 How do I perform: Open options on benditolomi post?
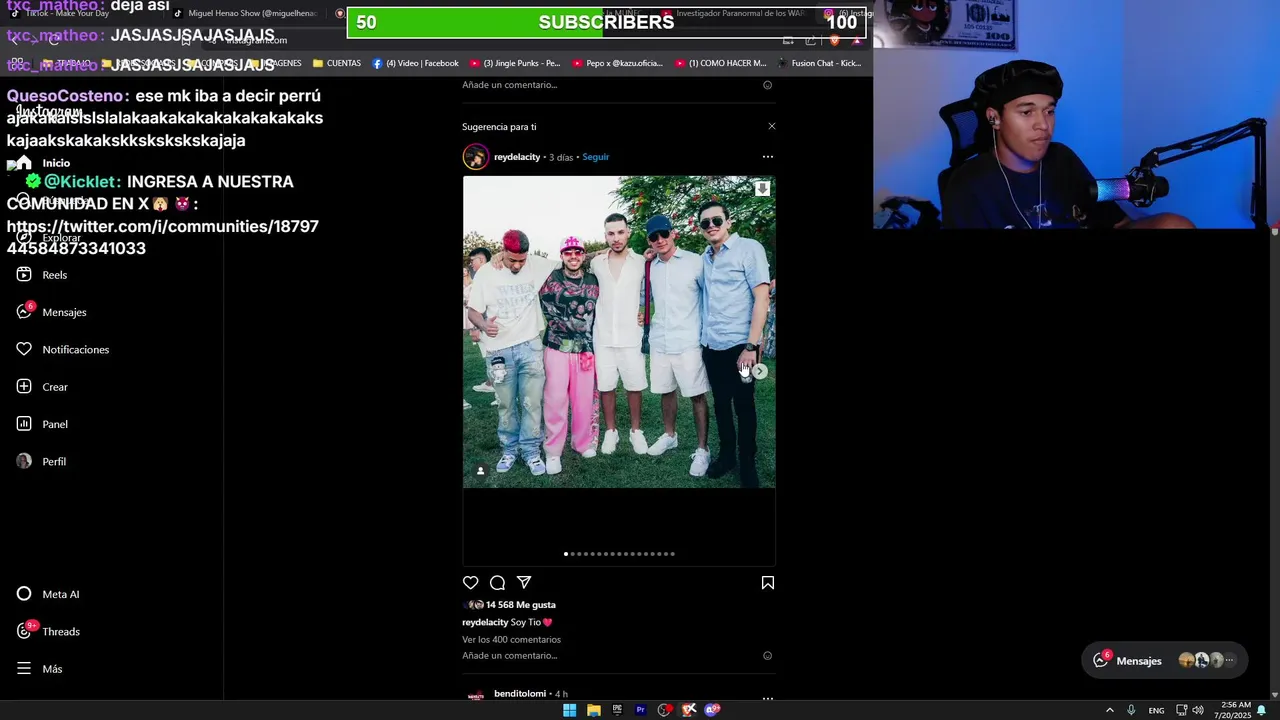click(768, 698)
